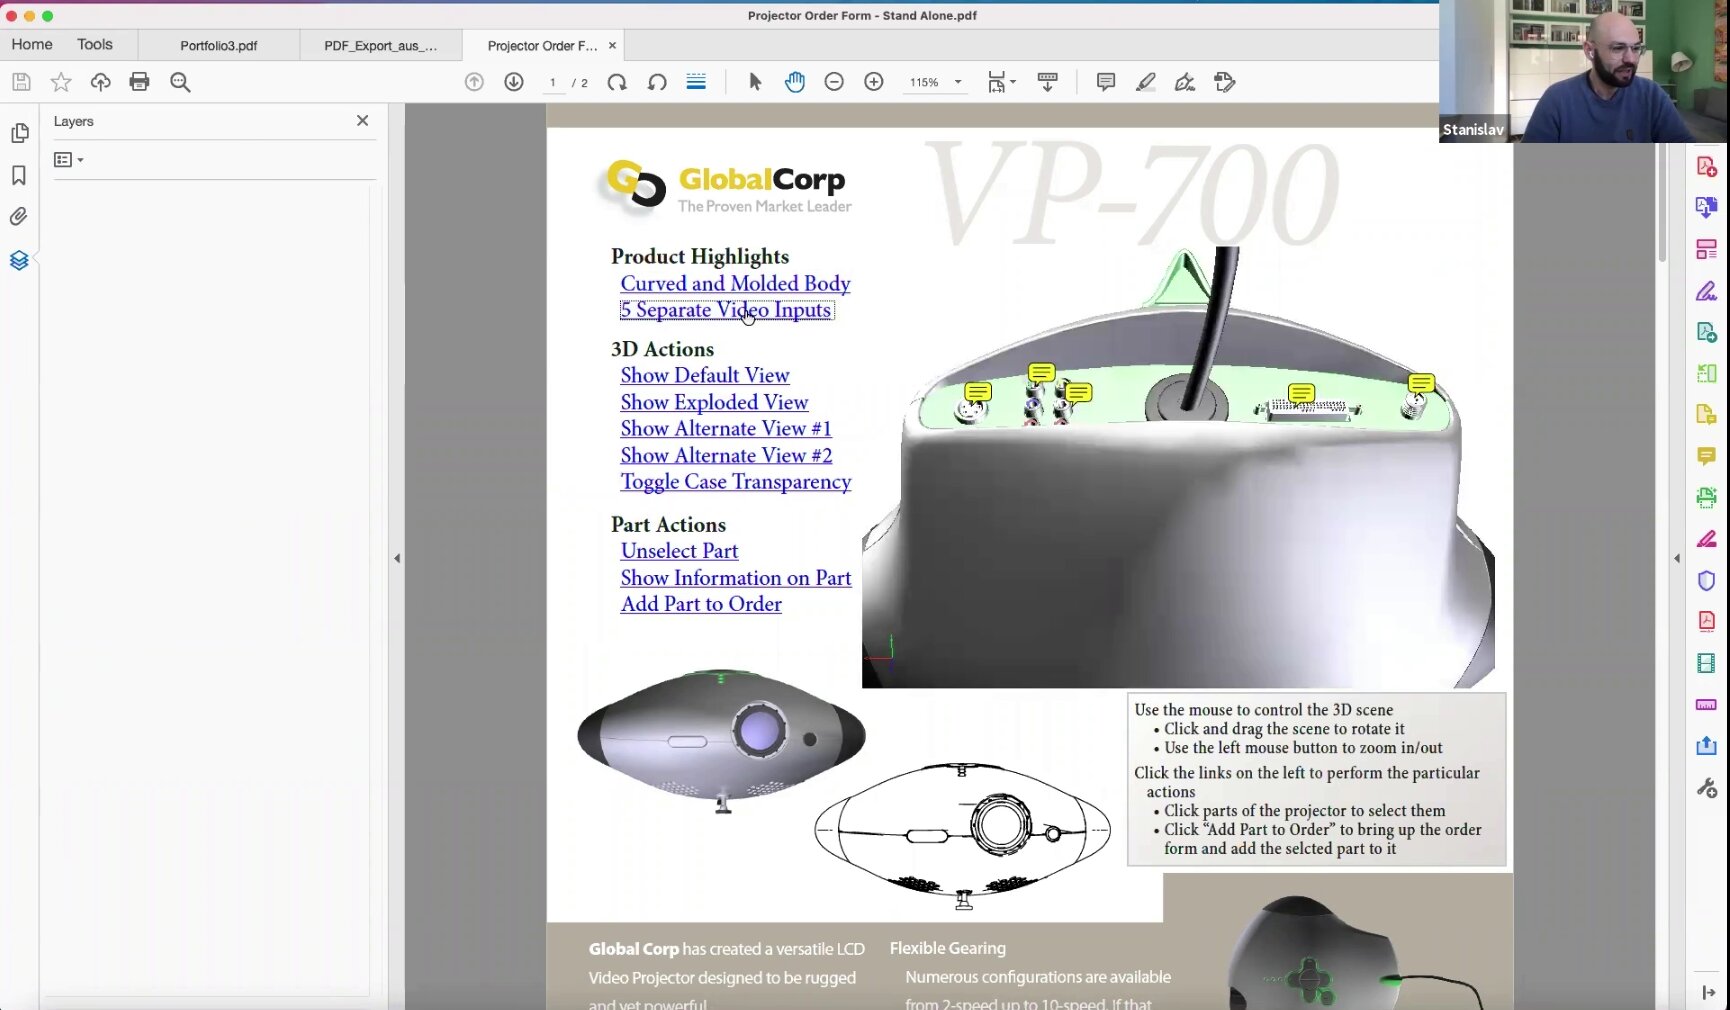Click Show Alternate View #2 link
Screen dimensions: 1730x1010
pos(726,455)
